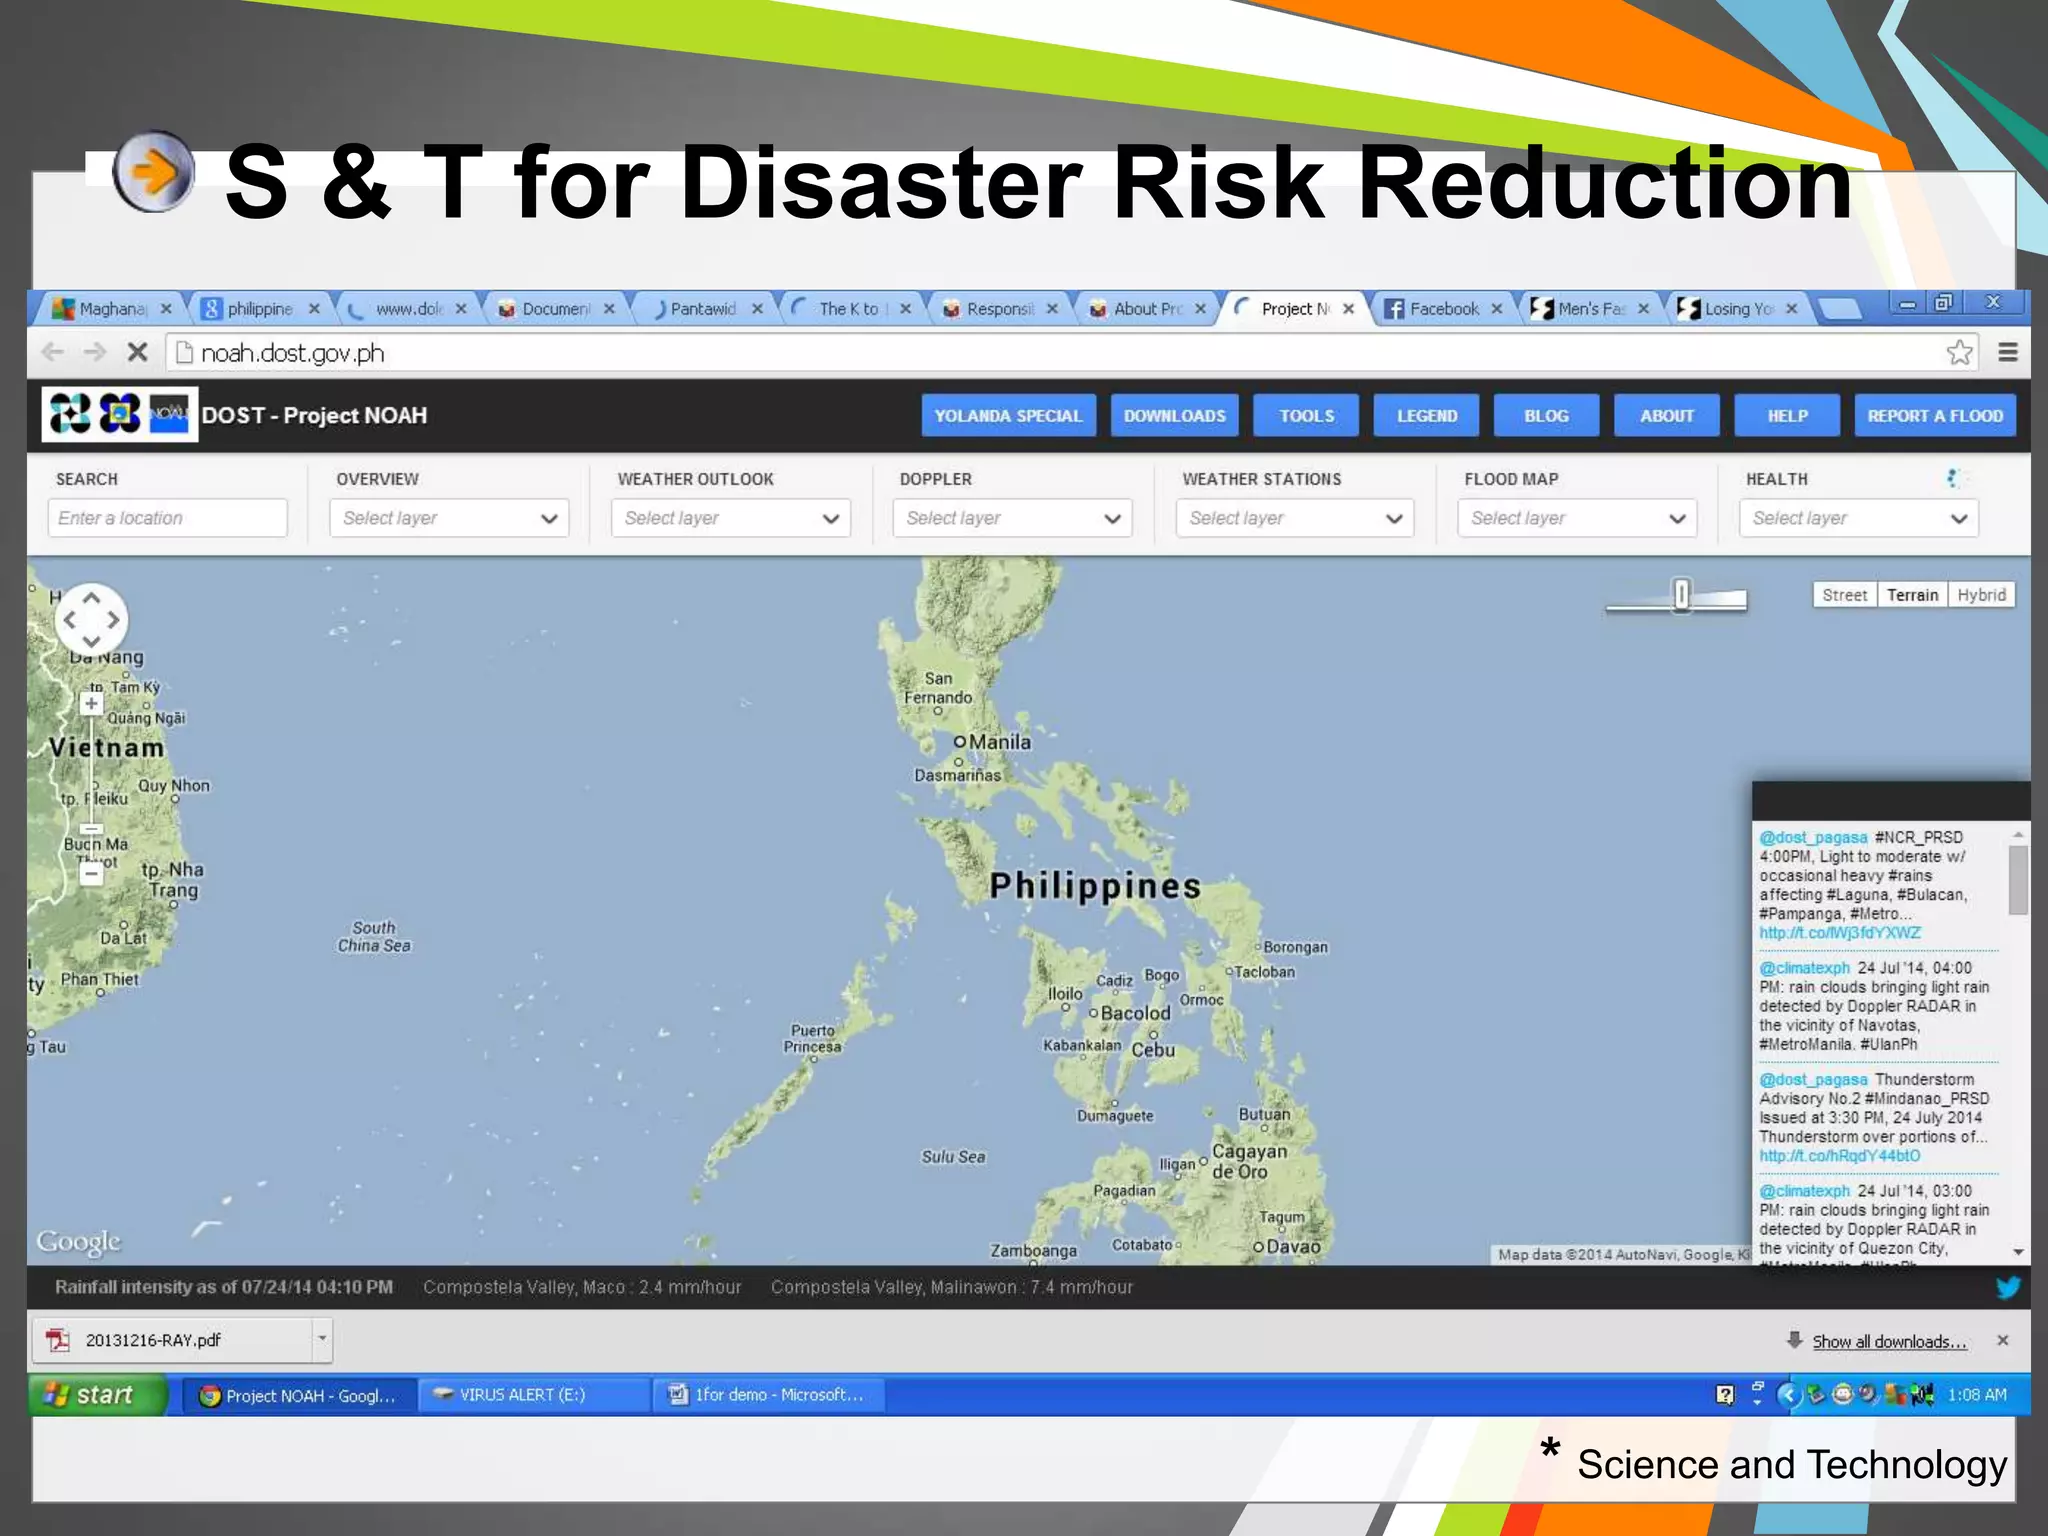Screen dimensions: 2048x1536
Task: Show the LEGEND
Action: tap(1426, 415)
